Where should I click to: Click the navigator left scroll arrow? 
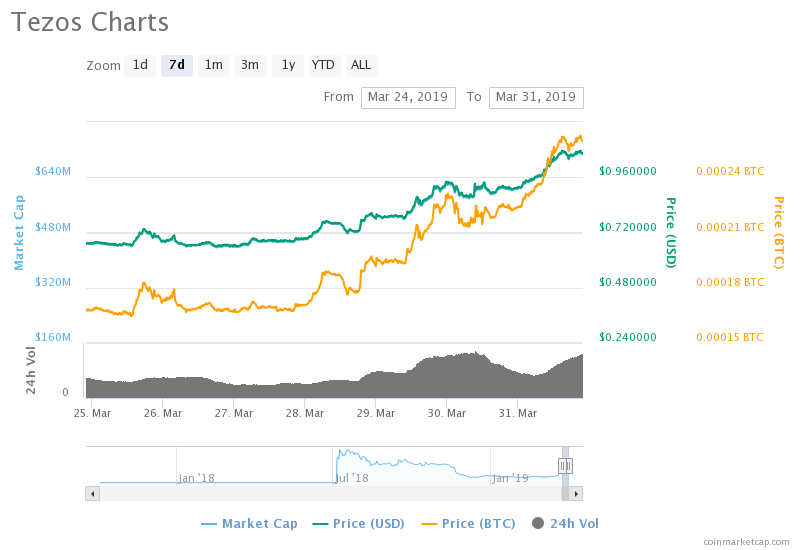pyautogui.click(x=92, y=493)
